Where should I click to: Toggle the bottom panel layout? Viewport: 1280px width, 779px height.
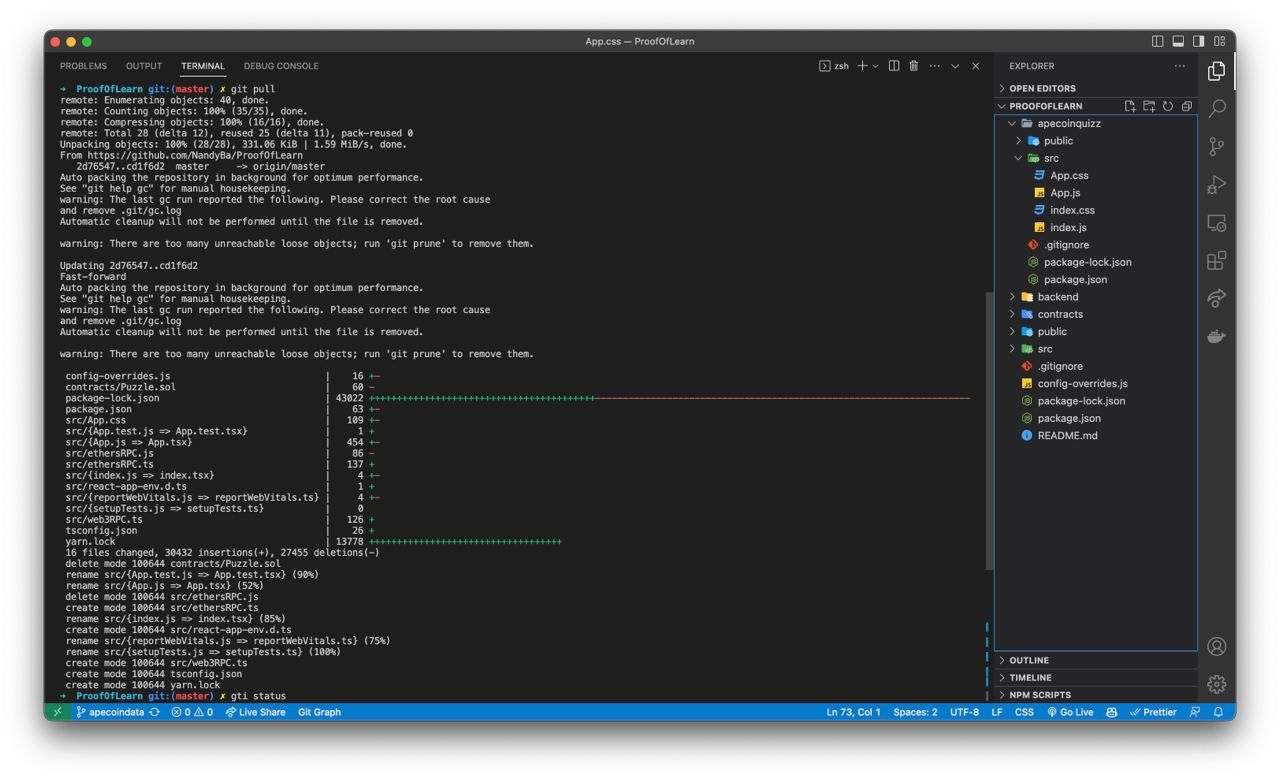[1178, 41]
